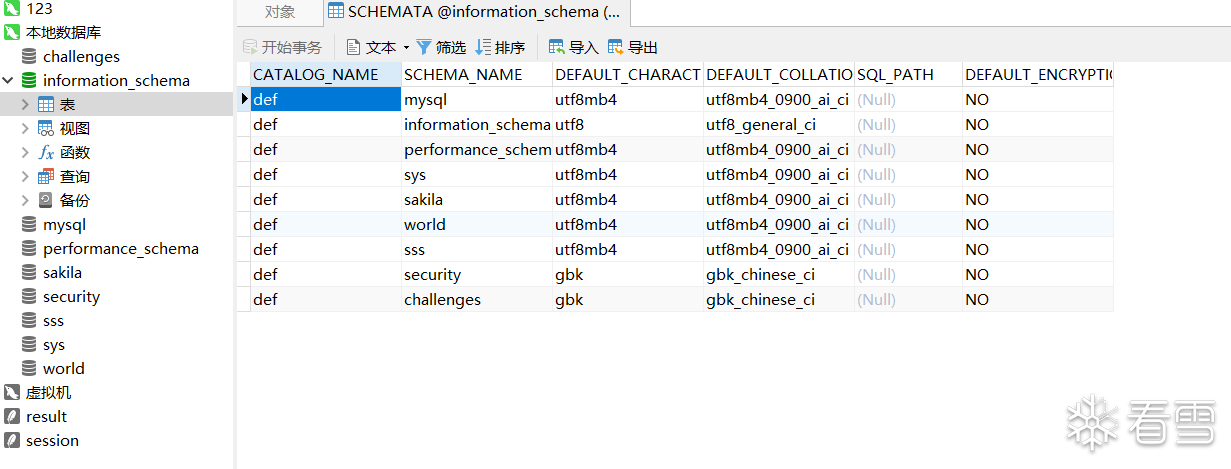This screenshot has height=469, width=1231.
Task: Click the 123 connection icon
Action: [12, 9]
